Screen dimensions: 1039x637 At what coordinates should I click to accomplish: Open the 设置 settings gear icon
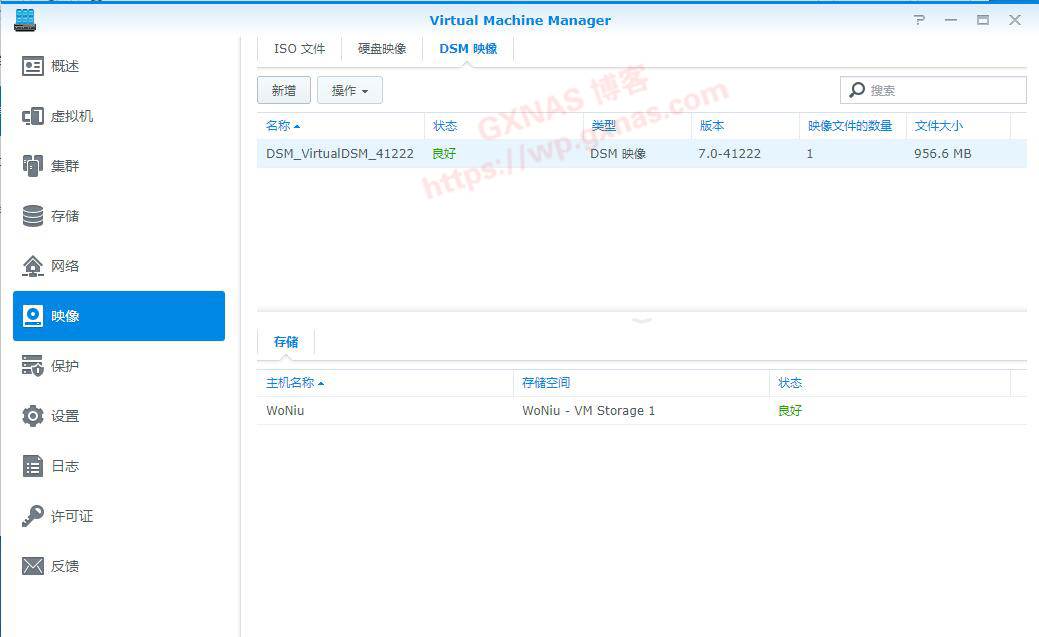pyautogui.click(x=33, y=416)
